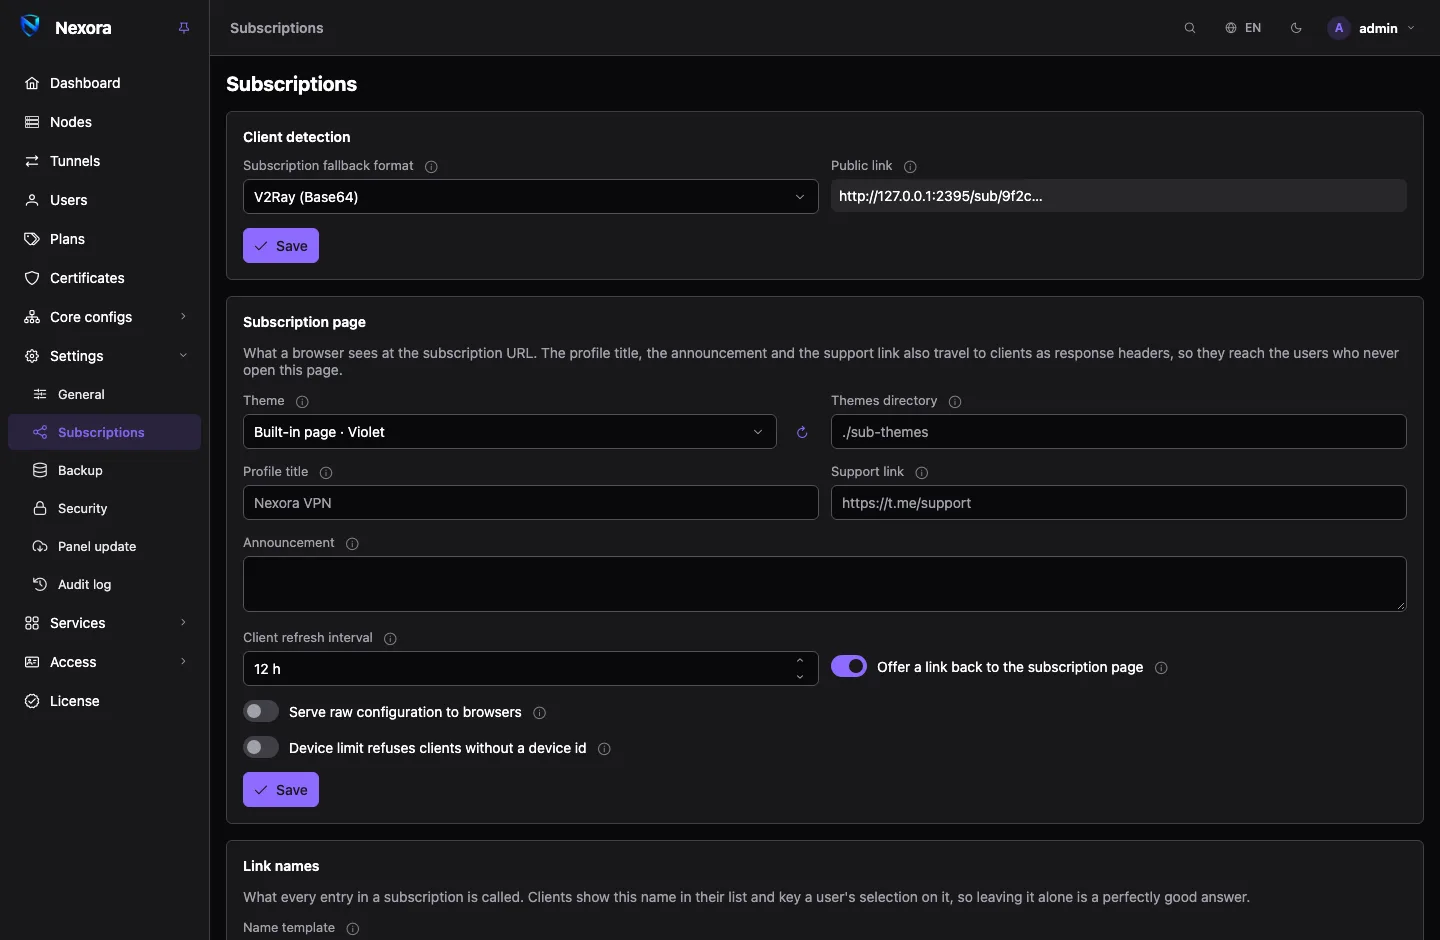Click the Announcement text area
1440x940 pixels.
[825, 584]
